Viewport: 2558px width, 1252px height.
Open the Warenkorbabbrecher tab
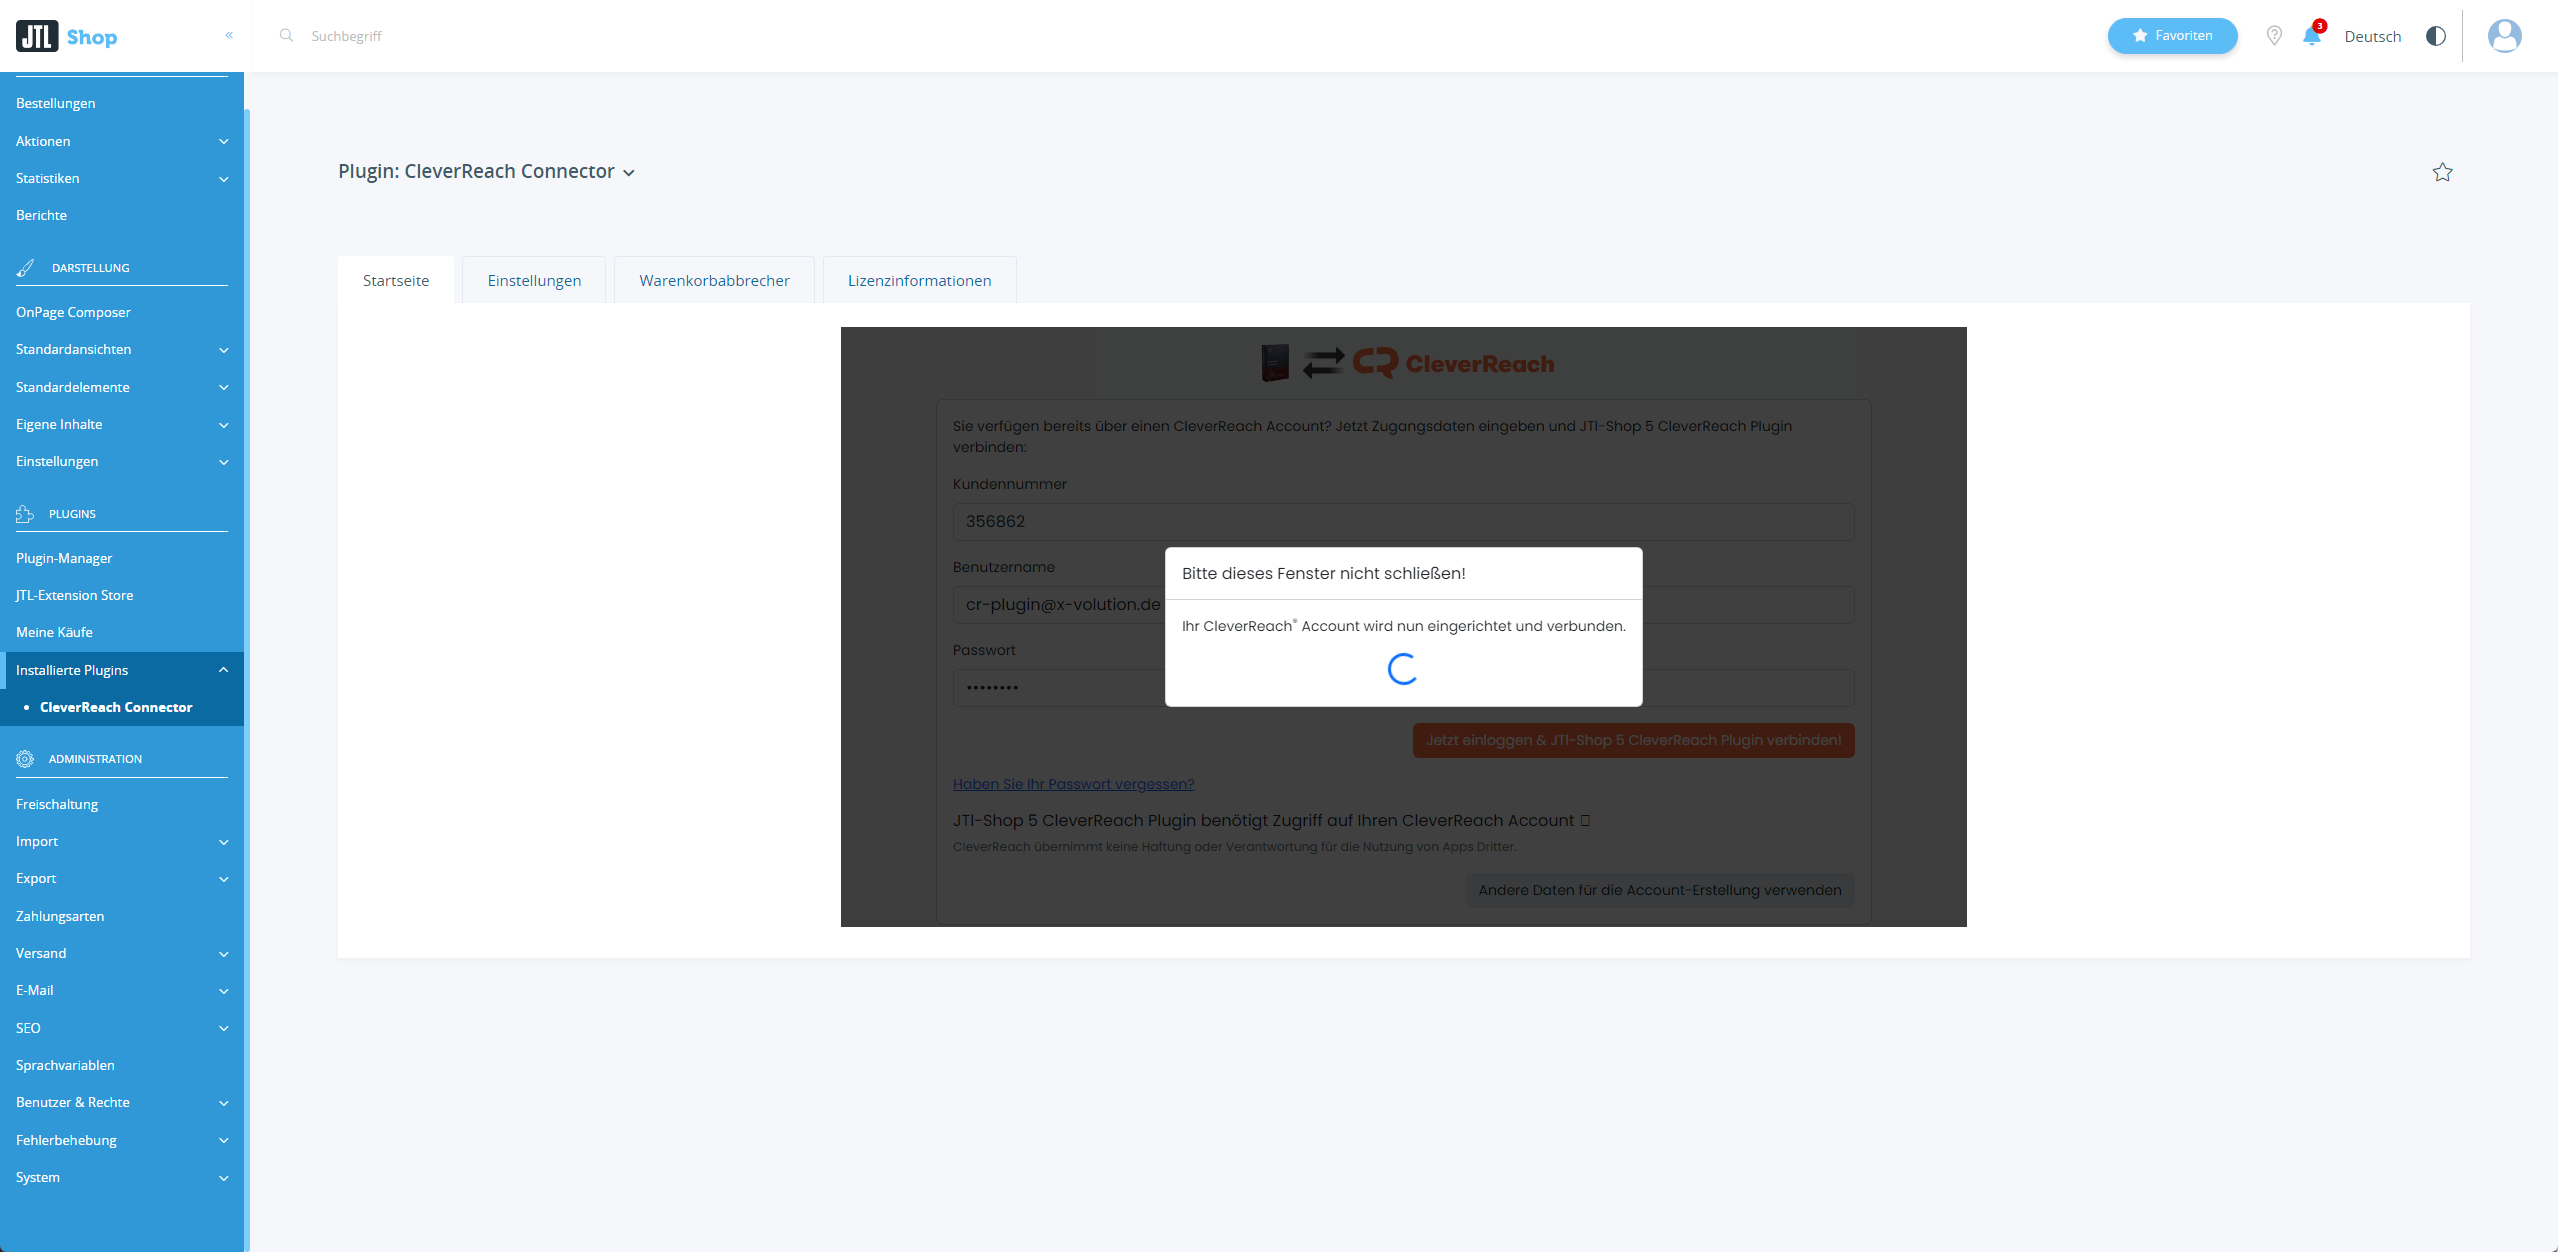pyautogui.click(x=714, y=280)
